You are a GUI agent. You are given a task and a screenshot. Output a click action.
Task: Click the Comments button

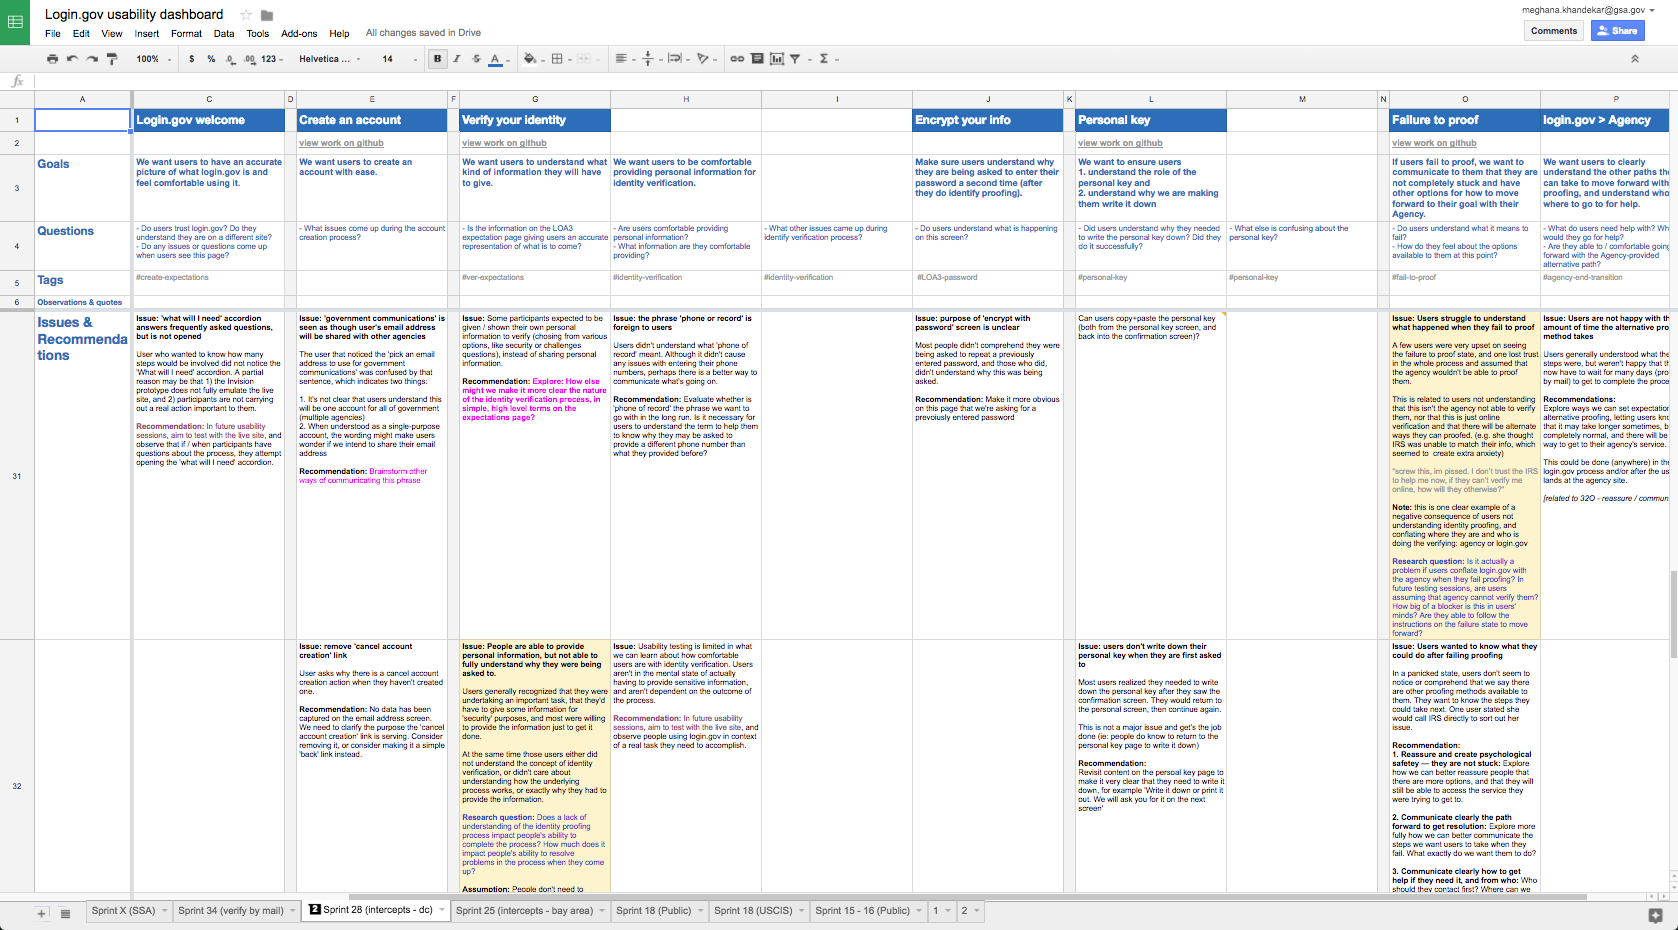1553,31
